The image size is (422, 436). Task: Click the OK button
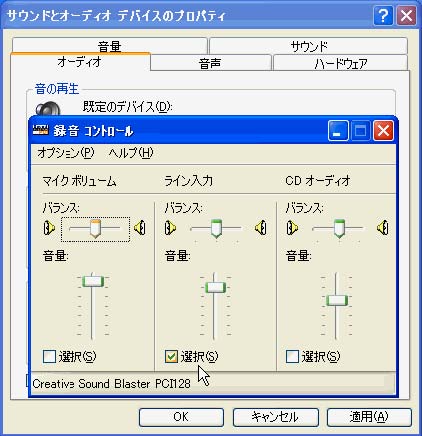(181, 417)
